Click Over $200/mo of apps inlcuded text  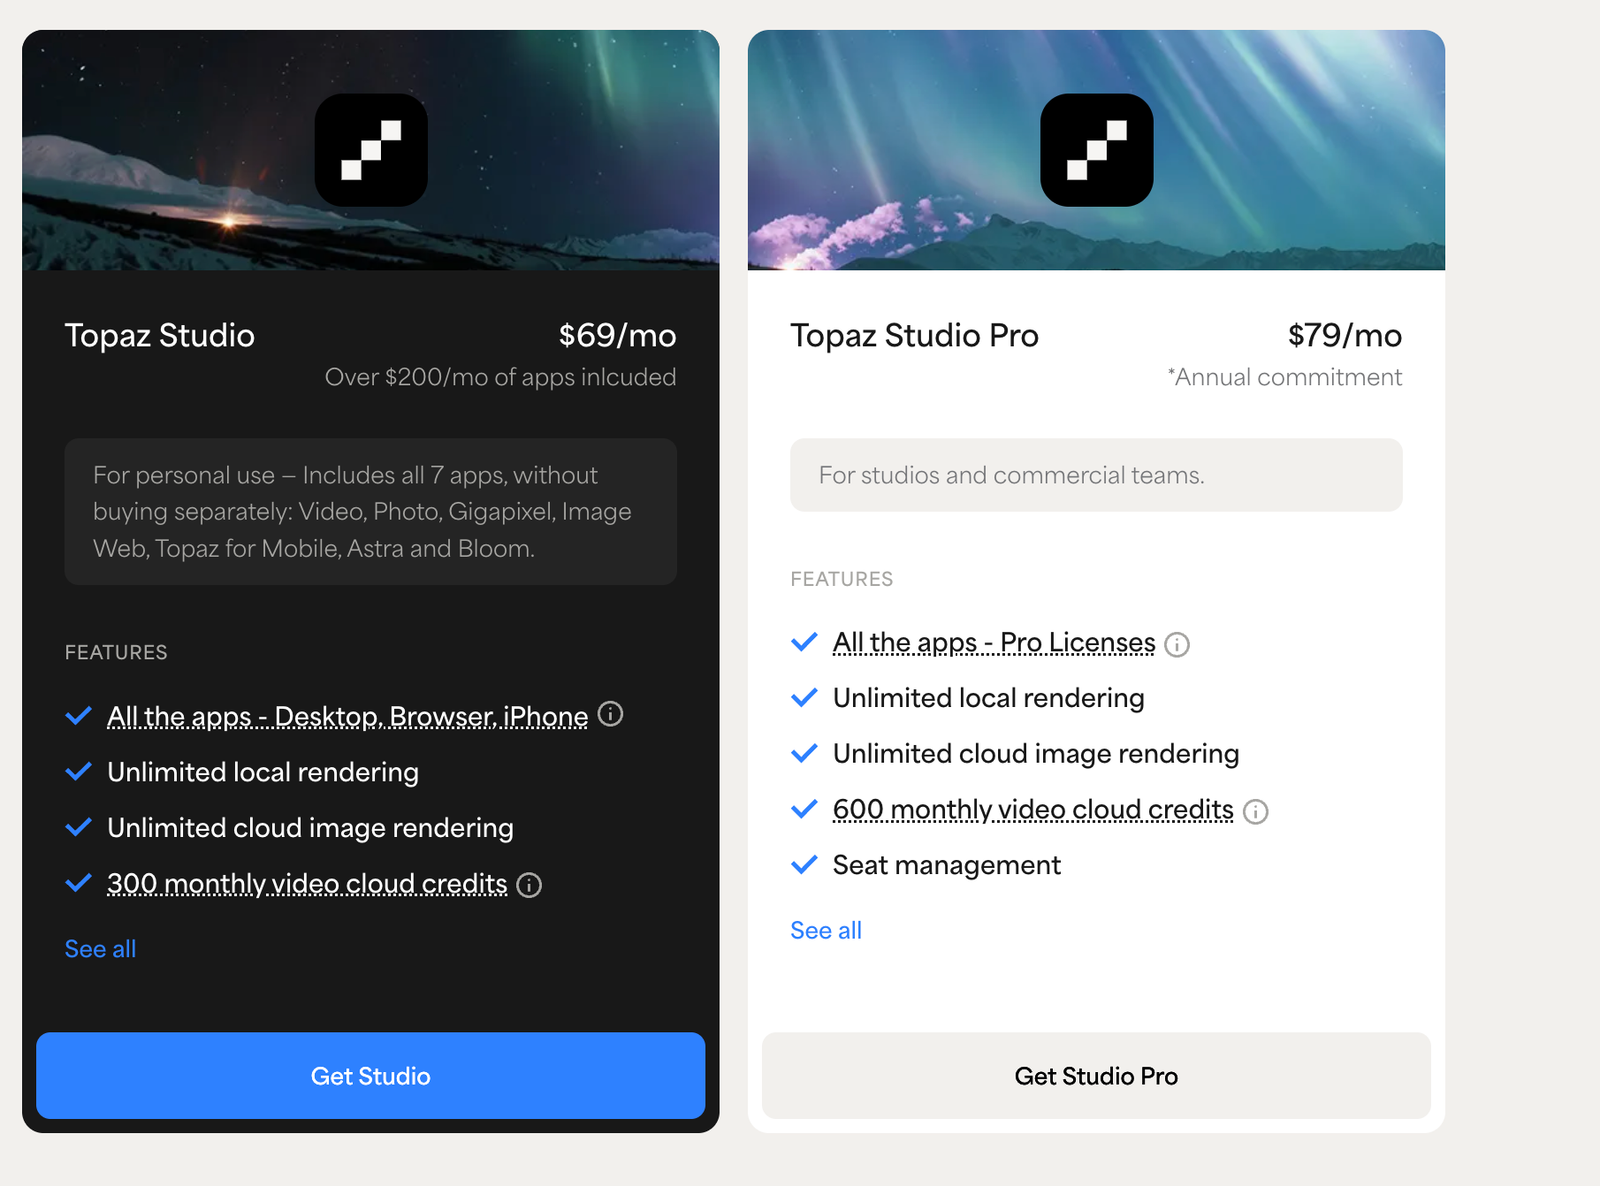point(501,377)
